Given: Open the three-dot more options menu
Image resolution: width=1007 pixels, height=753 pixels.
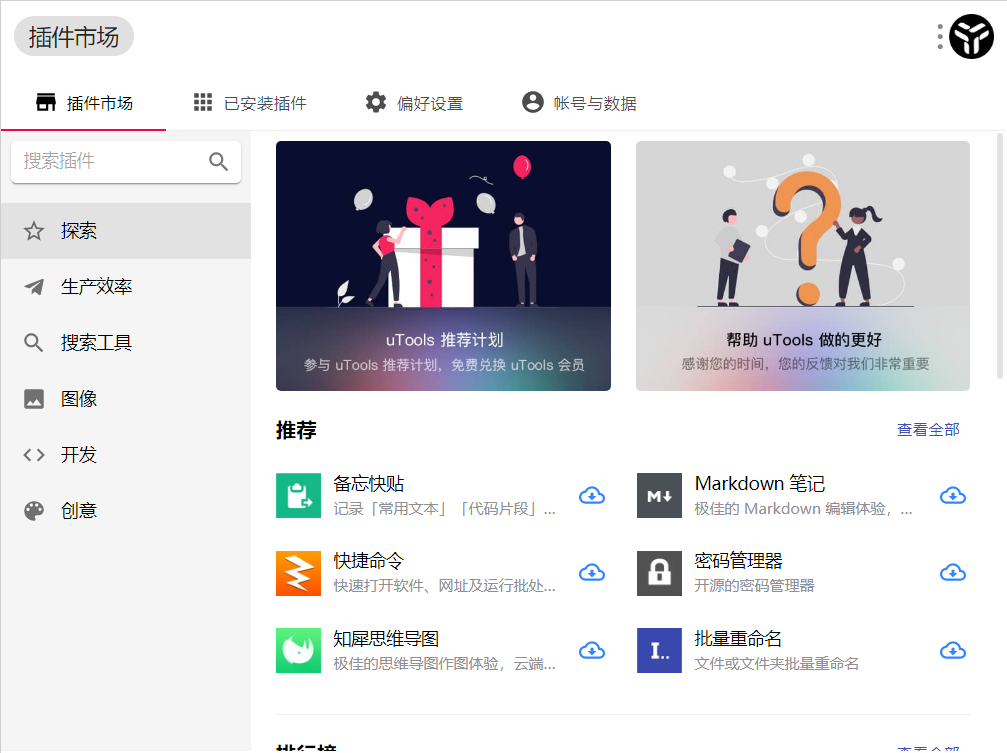Looking at the screenshot, I should pyautogui.click(x=940, y=37).
